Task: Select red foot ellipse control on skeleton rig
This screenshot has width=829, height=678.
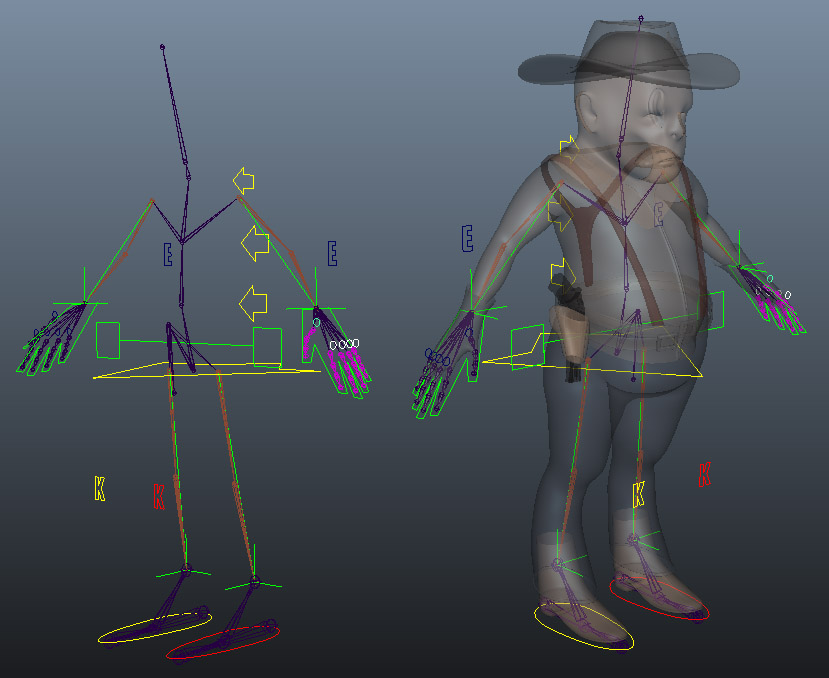Action: point(223,642)
